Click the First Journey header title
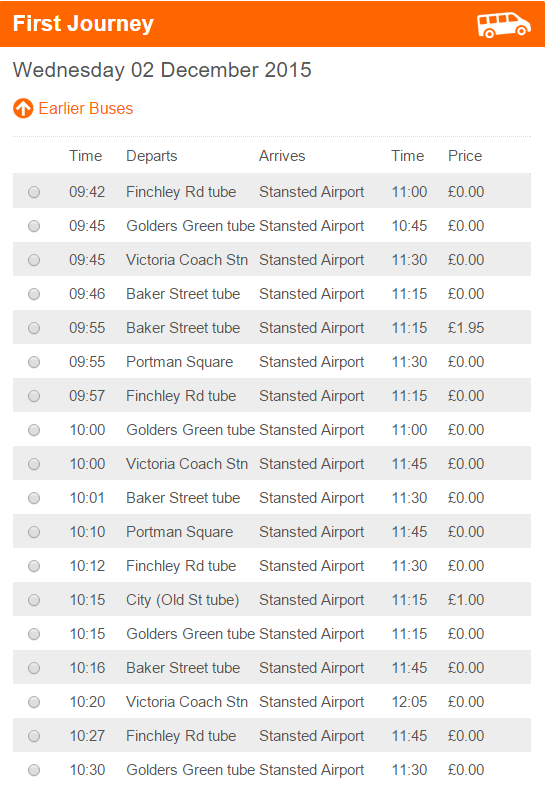Image resolution: width=545 pixels, height=785 pixels. click(83, 24)
